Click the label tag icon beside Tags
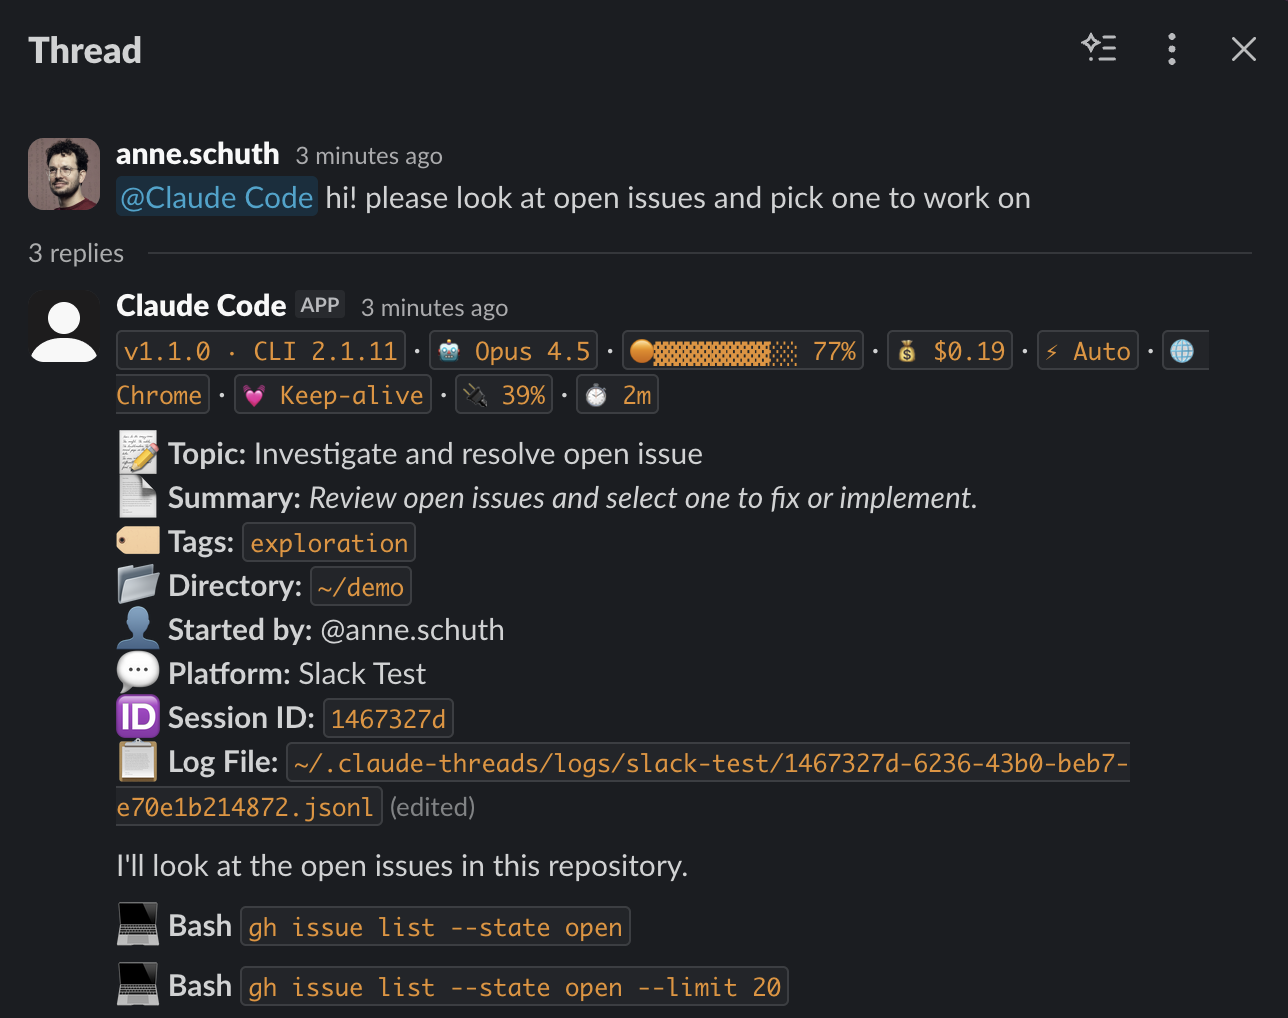The height and width of the screenshot is (1018, 1288). click(x=138, y=541)
